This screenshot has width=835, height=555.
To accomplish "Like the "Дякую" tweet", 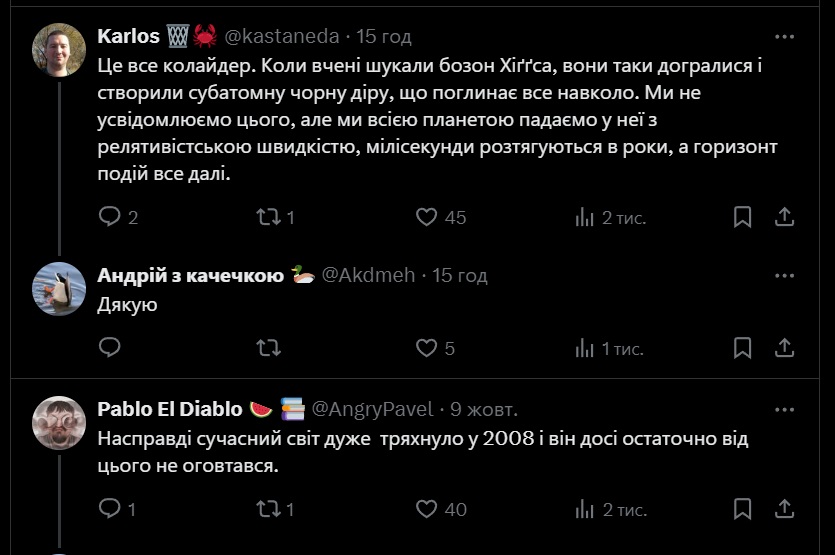I will point(427,347).
